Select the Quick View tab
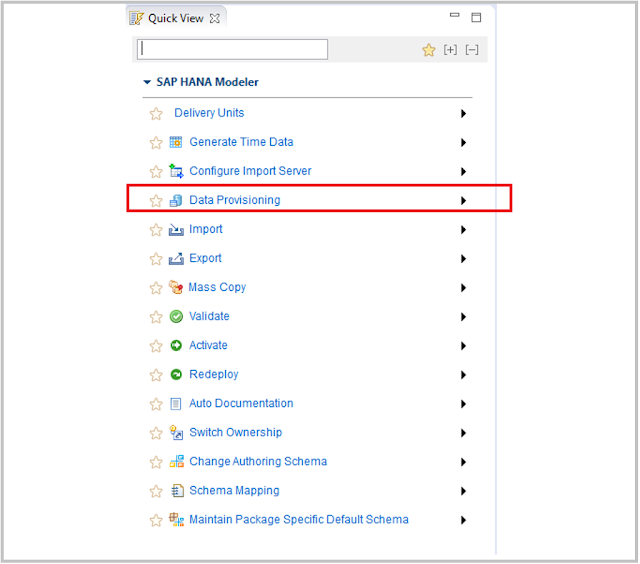The width and height of the screenshot is (640, 564). coord(176,18)
